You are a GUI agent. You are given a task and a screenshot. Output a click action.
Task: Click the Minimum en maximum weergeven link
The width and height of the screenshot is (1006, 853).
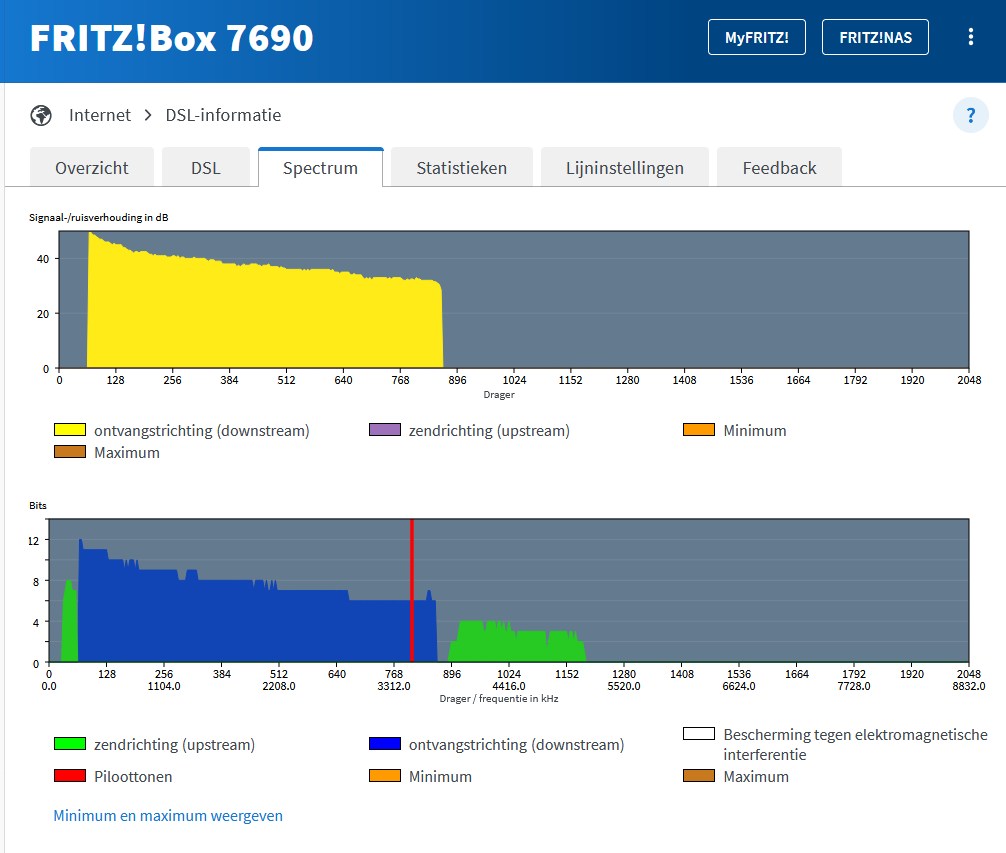(x=168, y=816)
